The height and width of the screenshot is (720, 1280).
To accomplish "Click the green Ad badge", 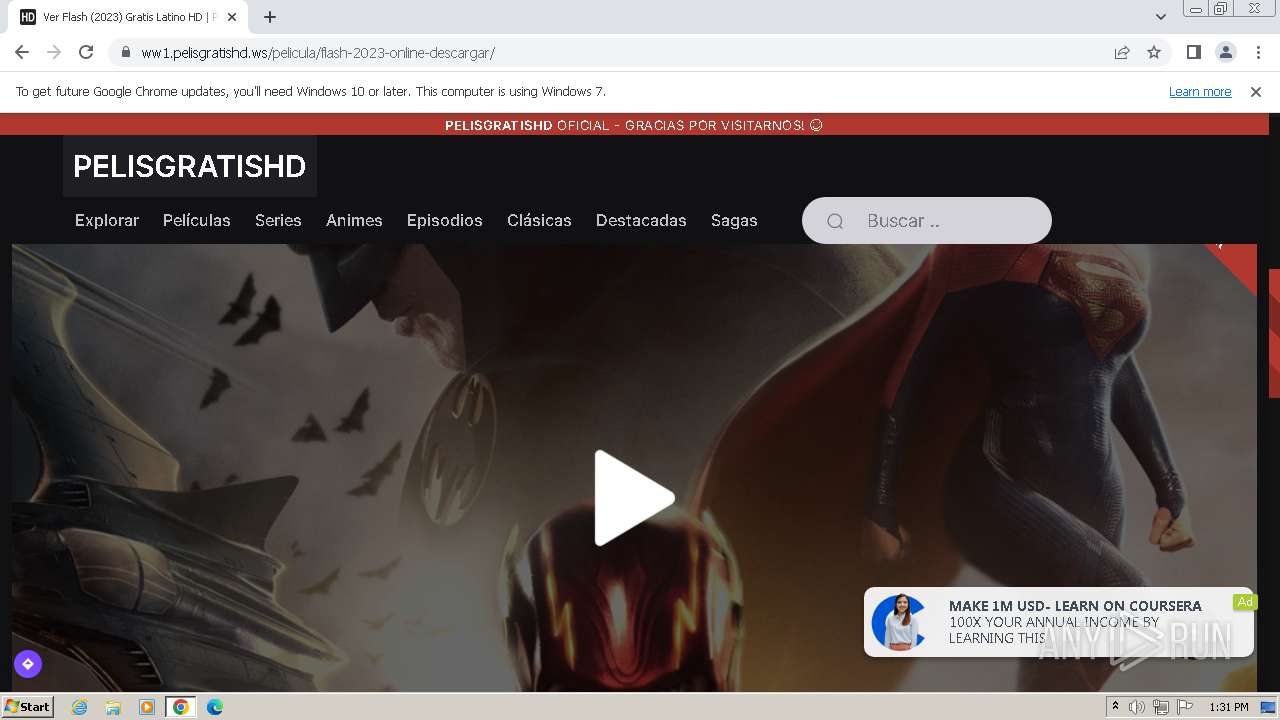I will pyautogui.click(x=1245, y=601).
